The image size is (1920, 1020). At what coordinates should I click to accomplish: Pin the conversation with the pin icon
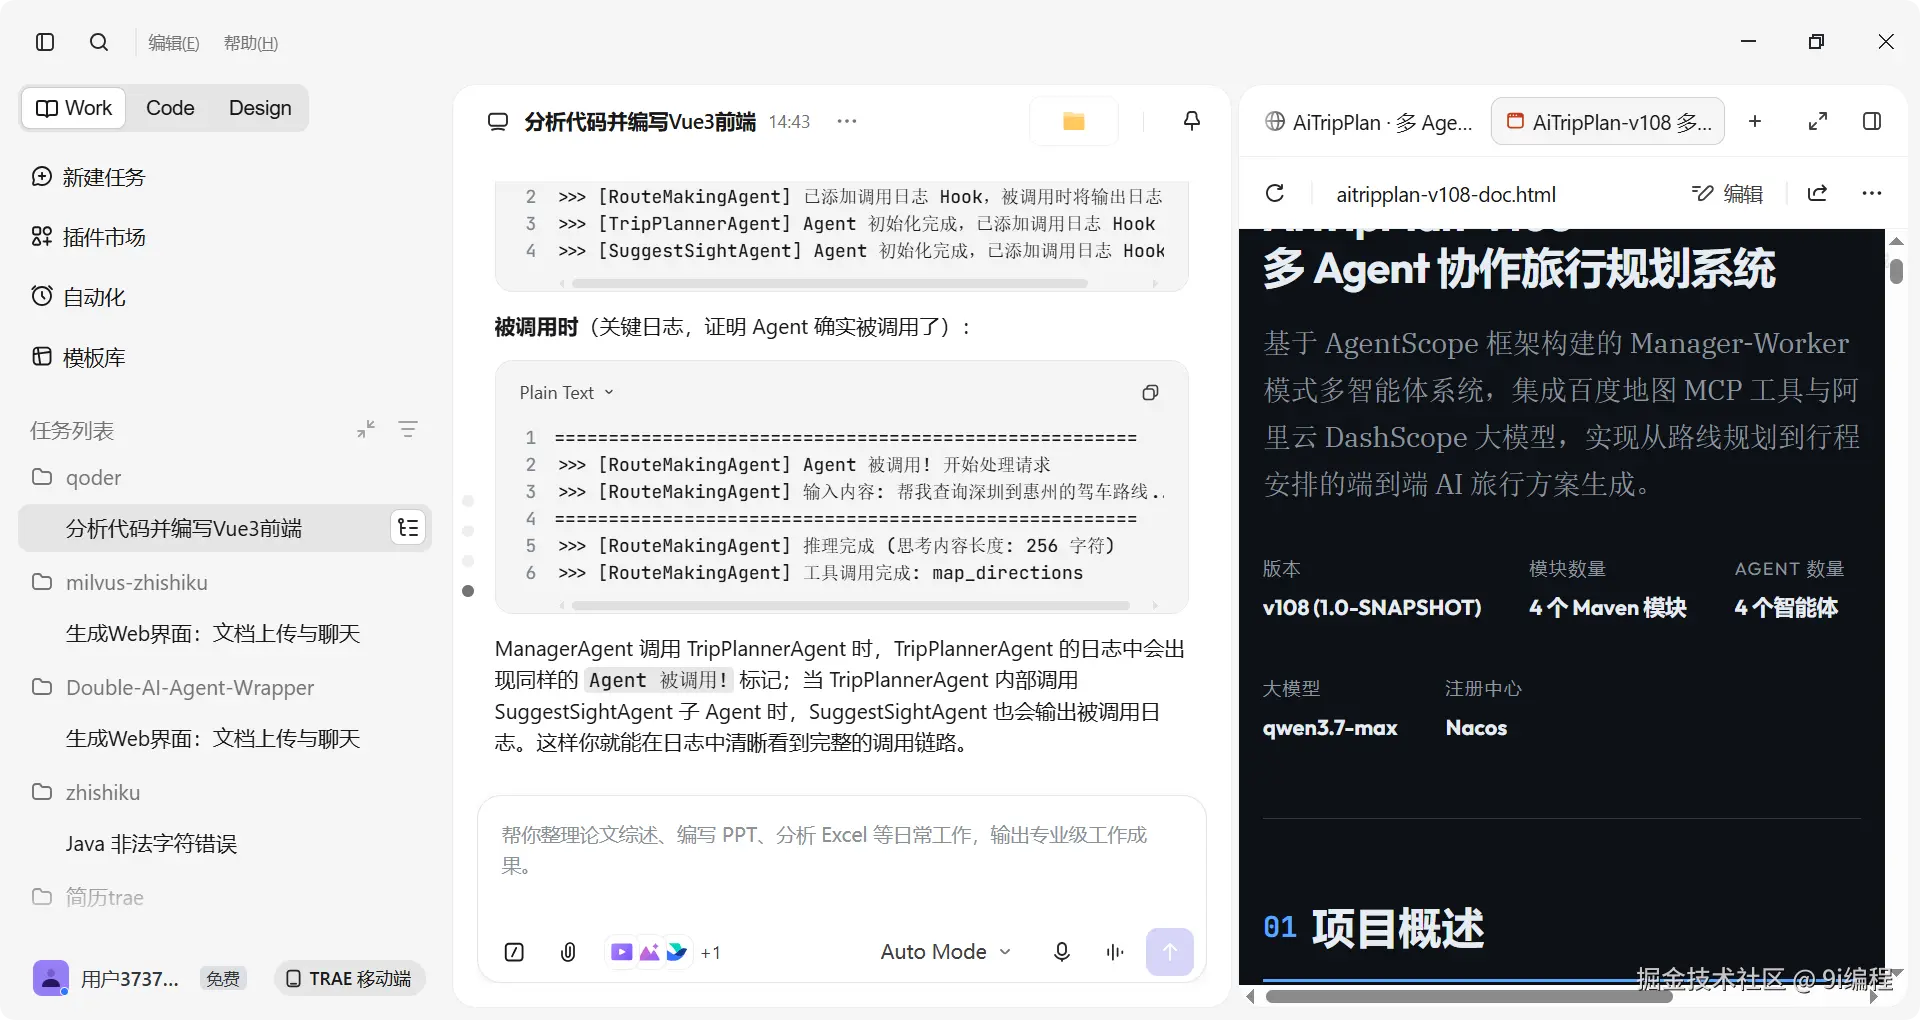click(1192, 121)
